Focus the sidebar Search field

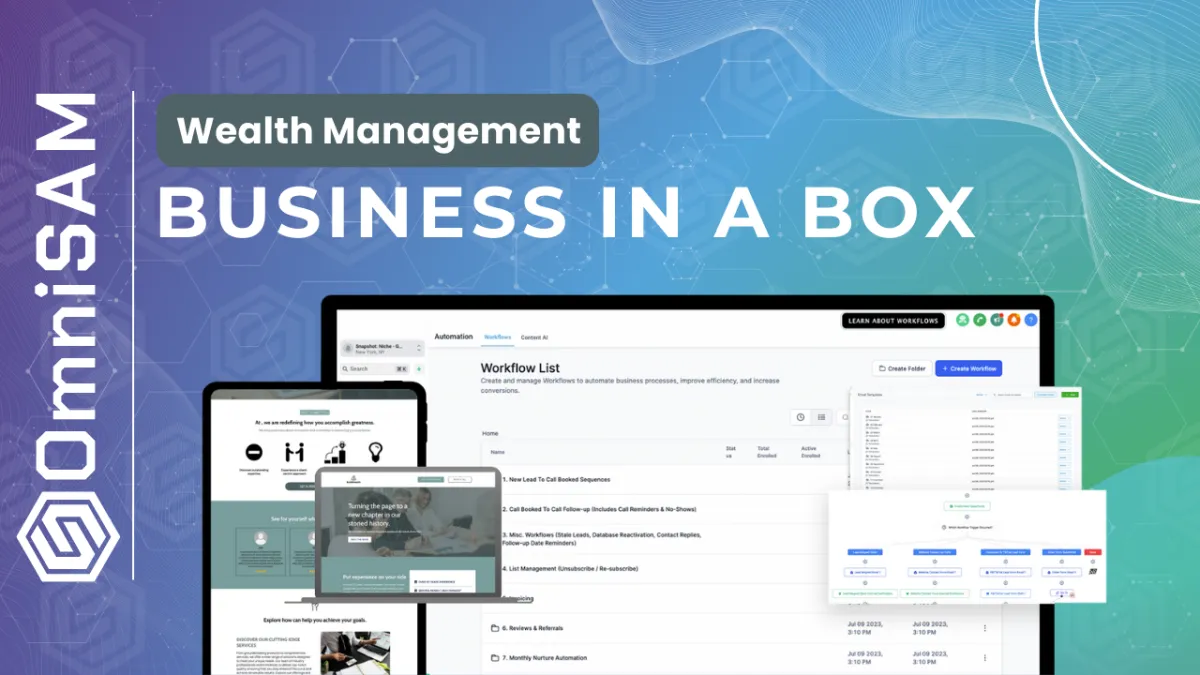[374, 369]
